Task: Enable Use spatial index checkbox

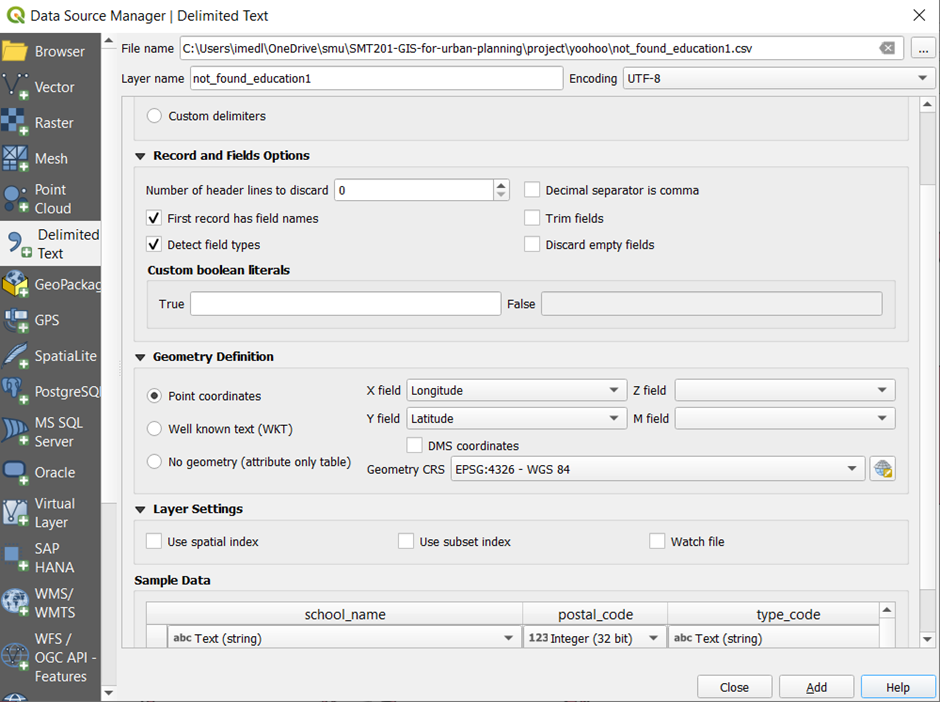Action: tap(154, 541)
